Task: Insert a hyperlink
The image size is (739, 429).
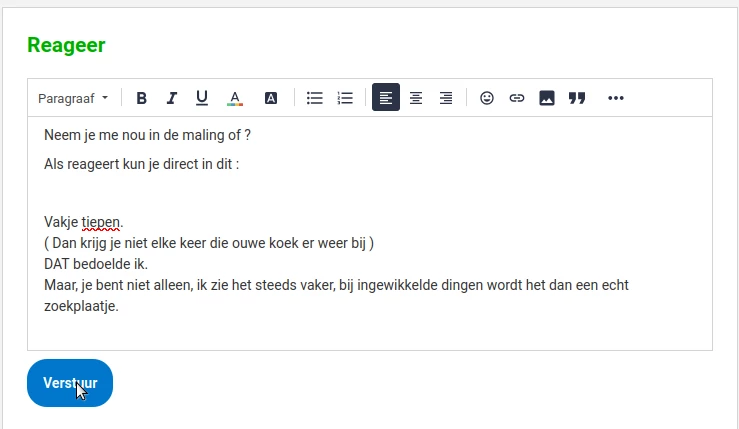Action: click(x=517, y=98)
